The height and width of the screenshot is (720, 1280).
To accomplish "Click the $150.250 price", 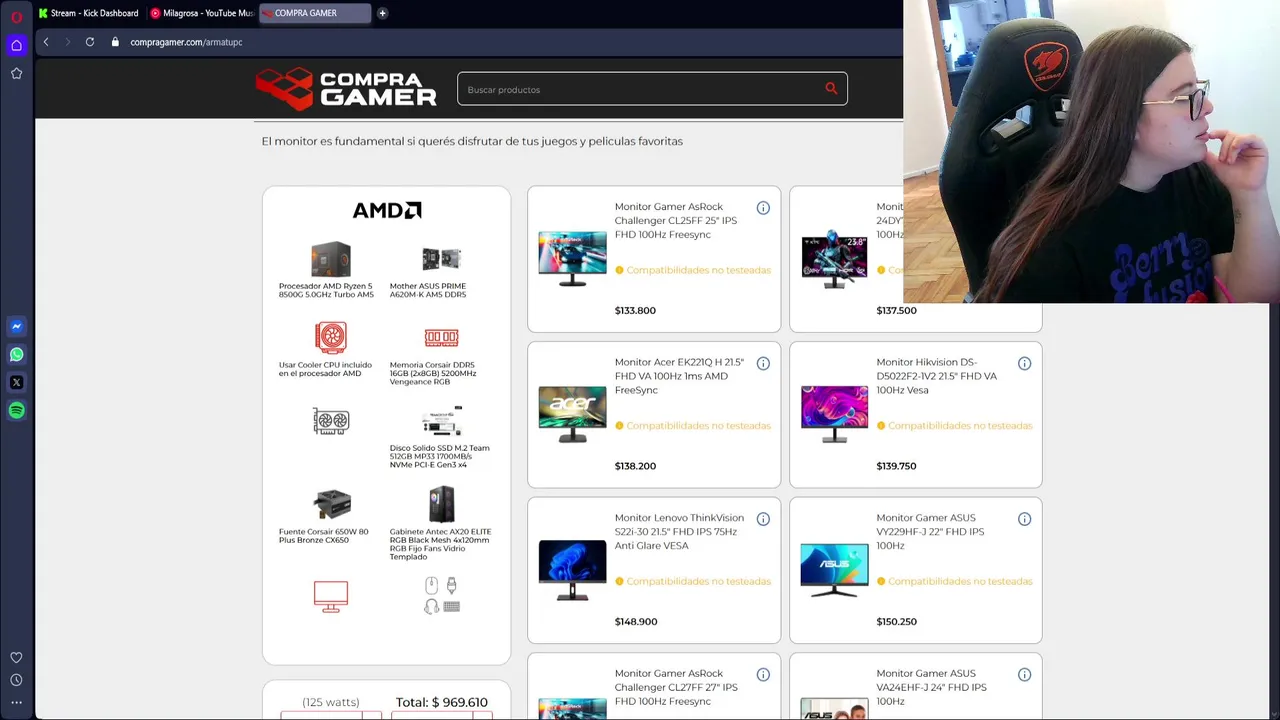I will 896,621.
